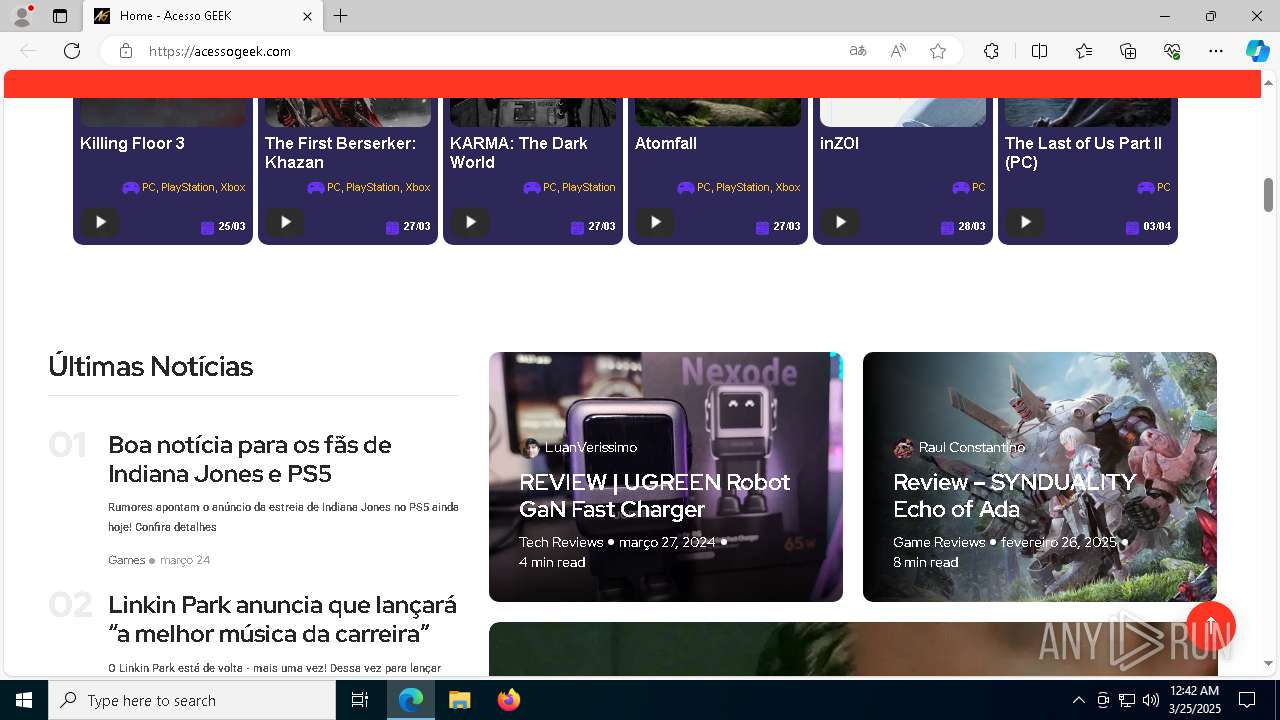The image size is (1280, 720).
Task: Open the Killing Floor 3 game title
Action: coord(132,143)
